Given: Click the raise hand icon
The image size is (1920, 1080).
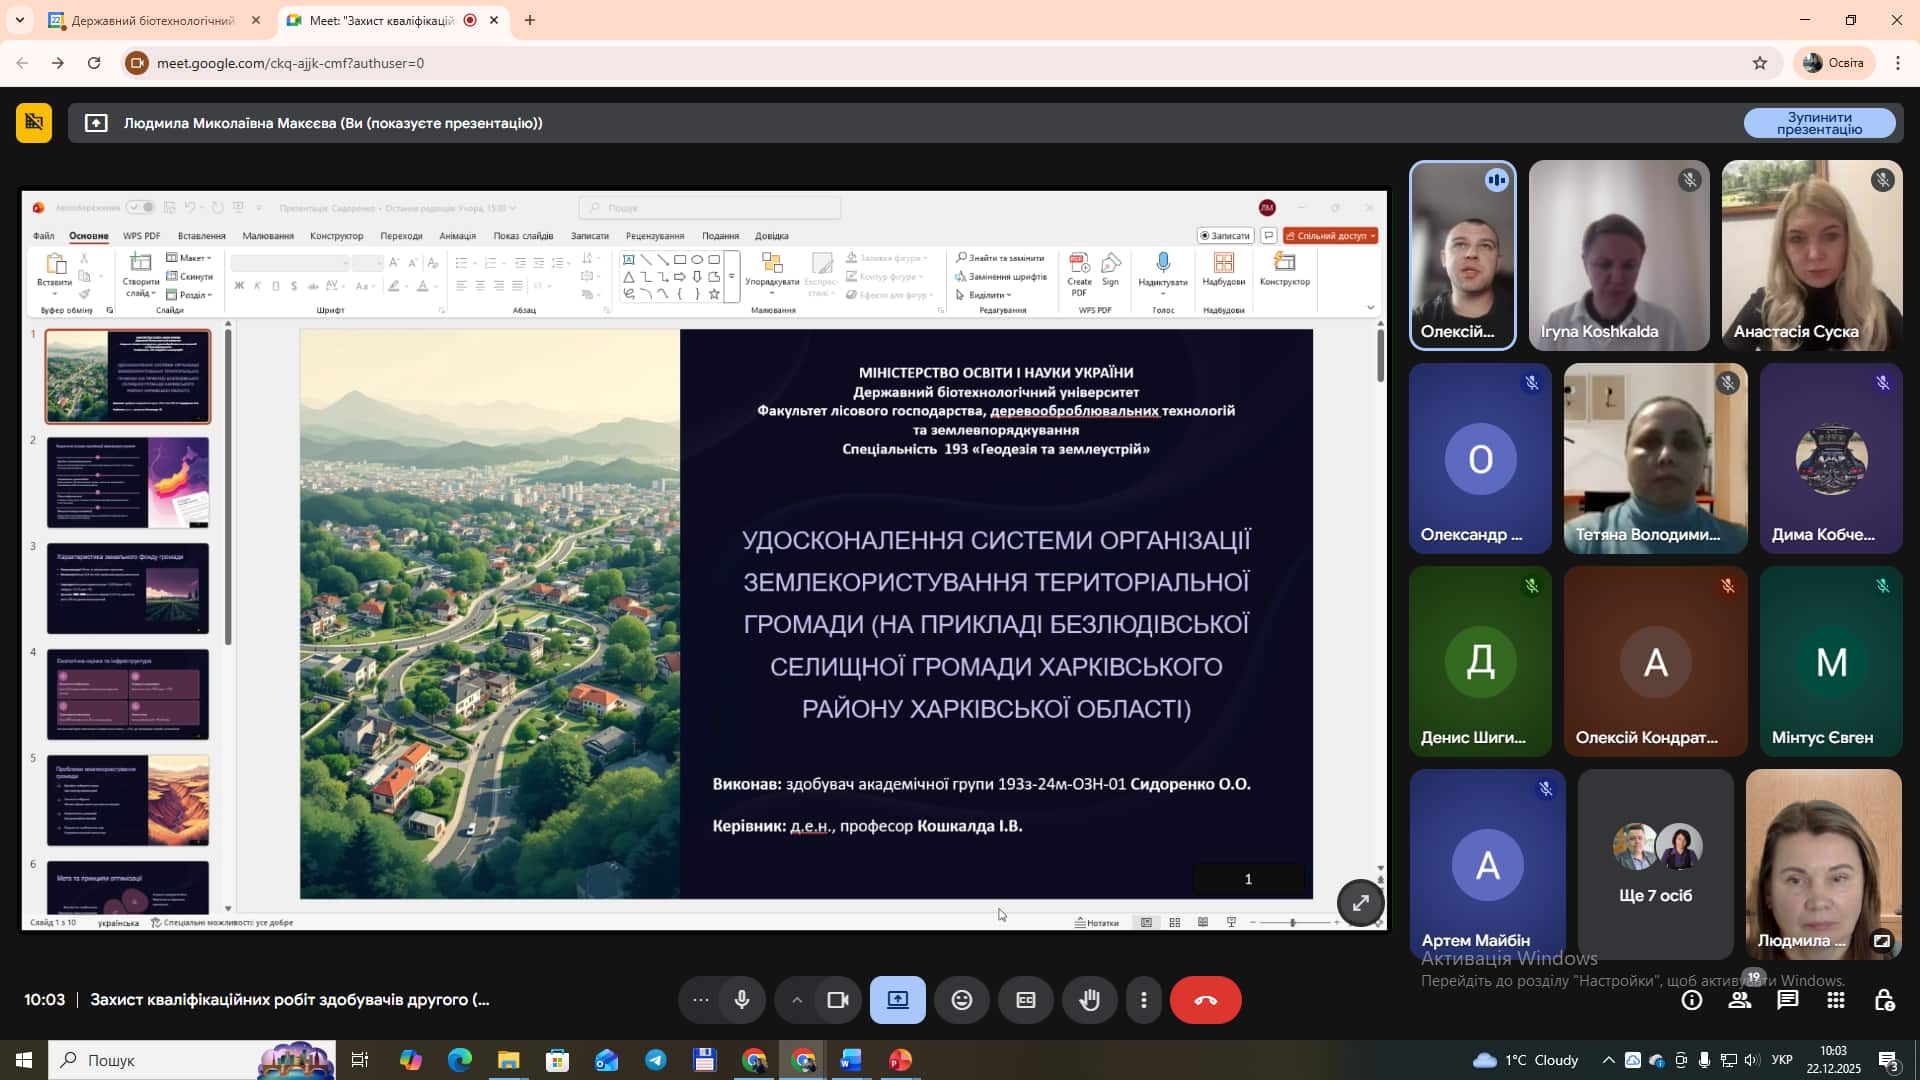Looking at the screenshot, I should pyautogui.click(x=1090, y=1000).
